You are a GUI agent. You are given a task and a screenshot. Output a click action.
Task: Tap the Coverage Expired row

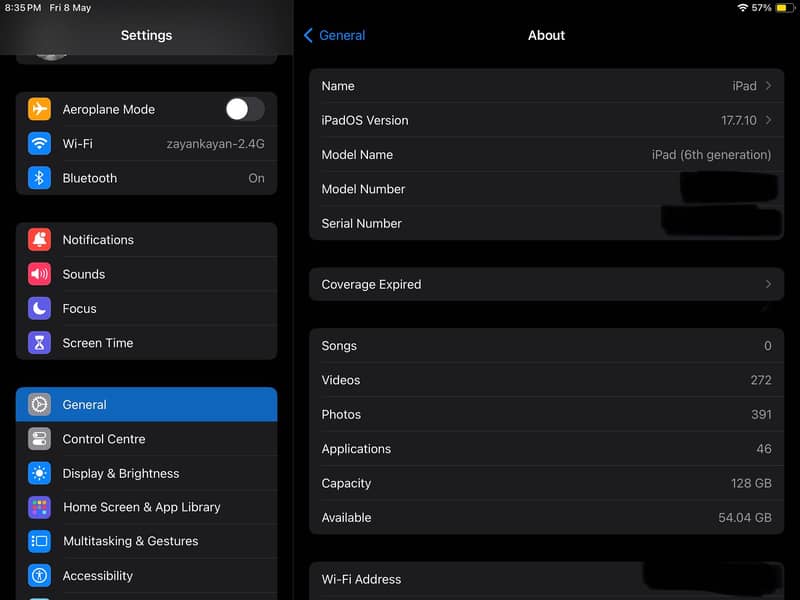tap(546, 284)
